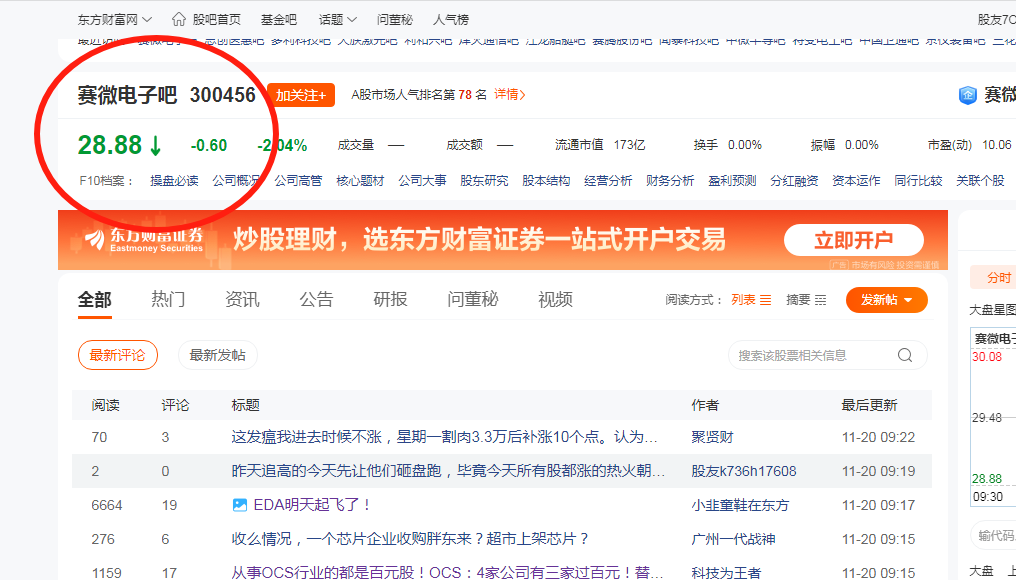The image size is (1016, 580).
Task: Switch to the 公告 tab
Action: [x=316, y=299]
